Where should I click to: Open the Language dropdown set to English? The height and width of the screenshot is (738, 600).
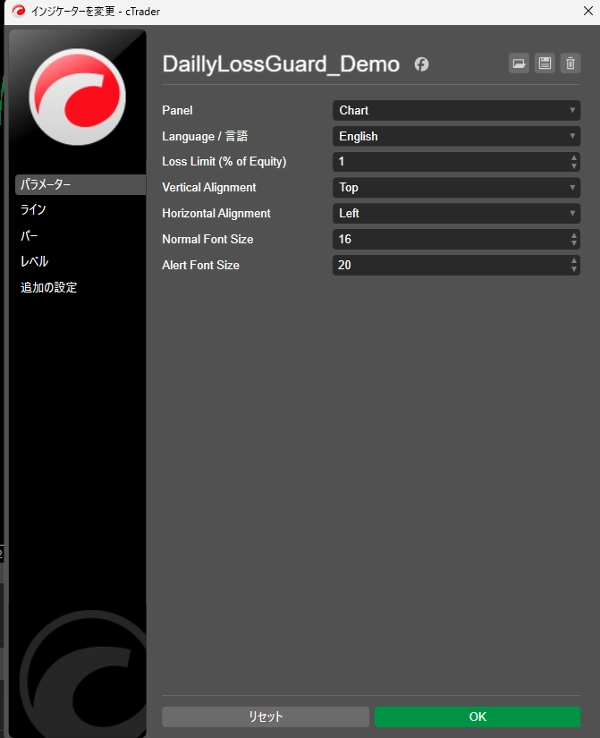coord(456,136)
